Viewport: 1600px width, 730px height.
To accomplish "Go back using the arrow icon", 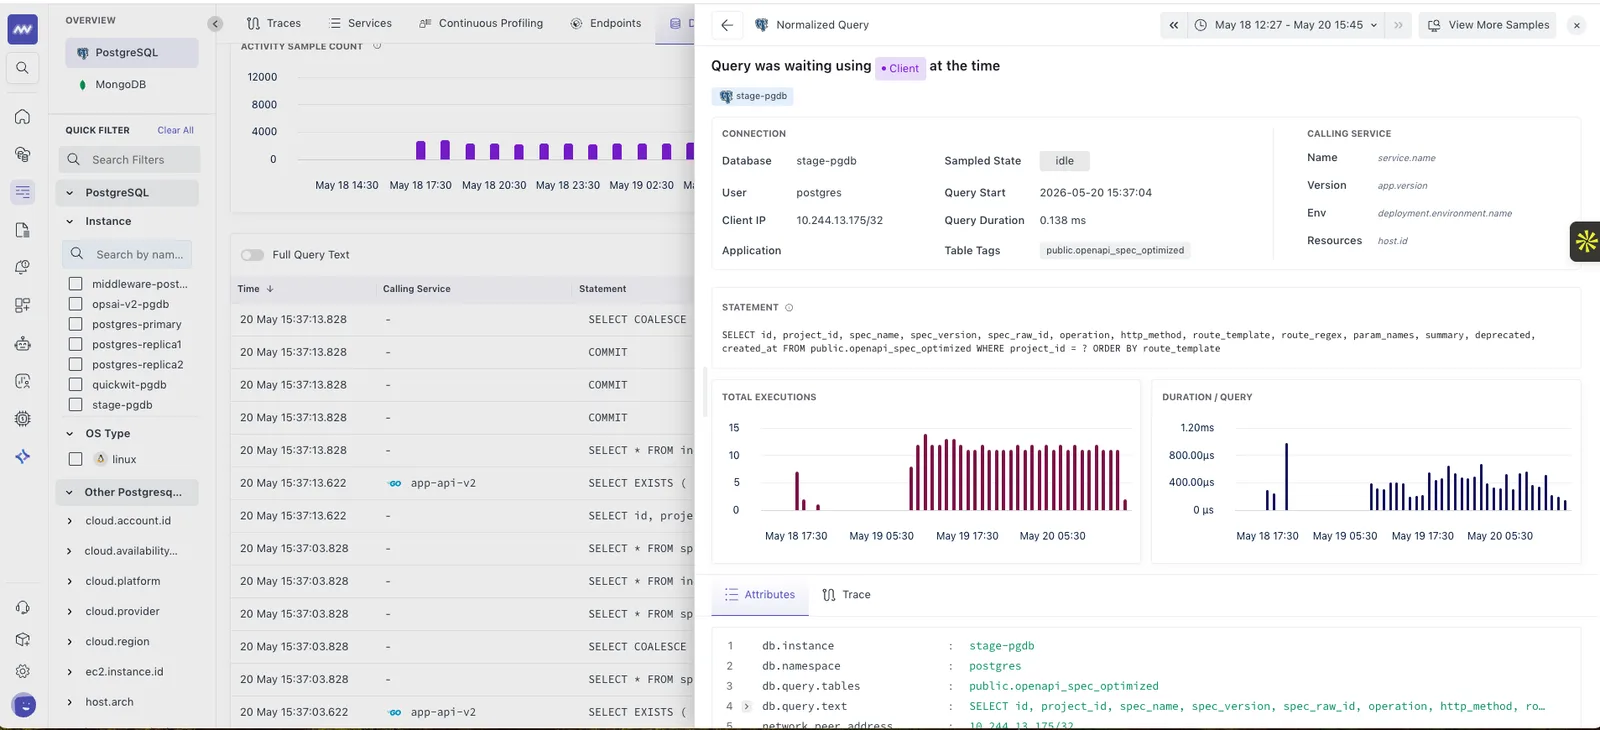I will [727, 25].
